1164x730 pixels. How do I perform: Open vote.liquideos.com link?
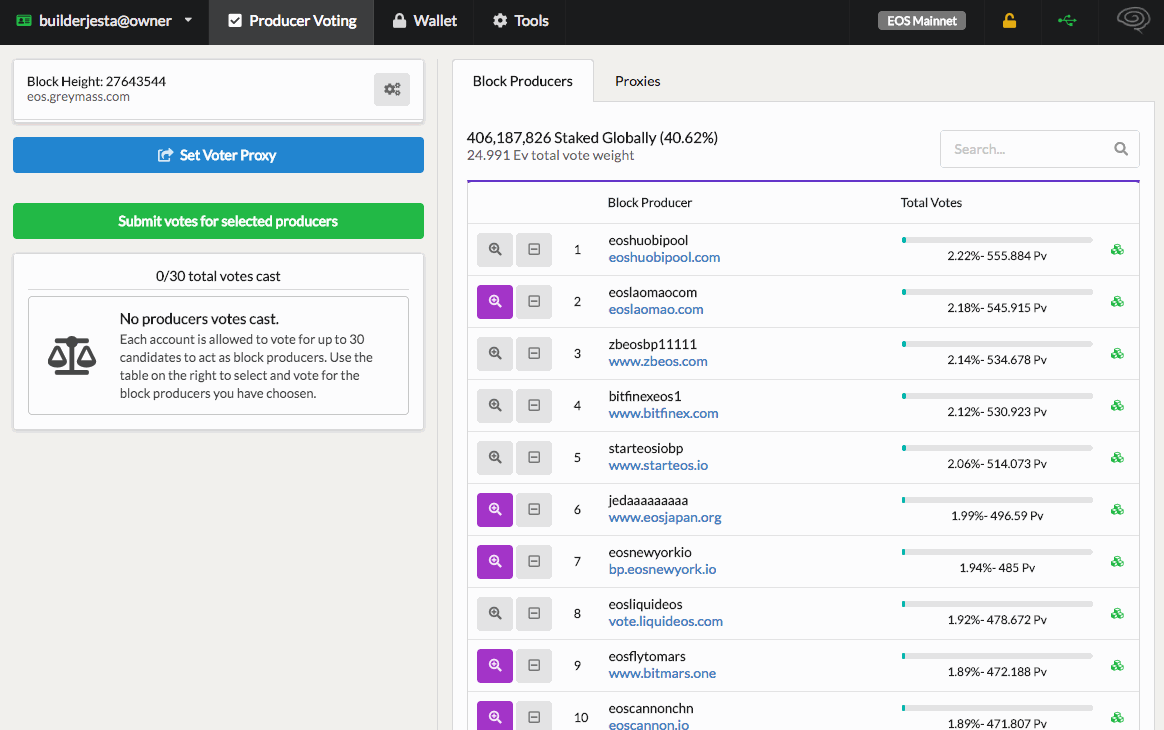(665, 622)
